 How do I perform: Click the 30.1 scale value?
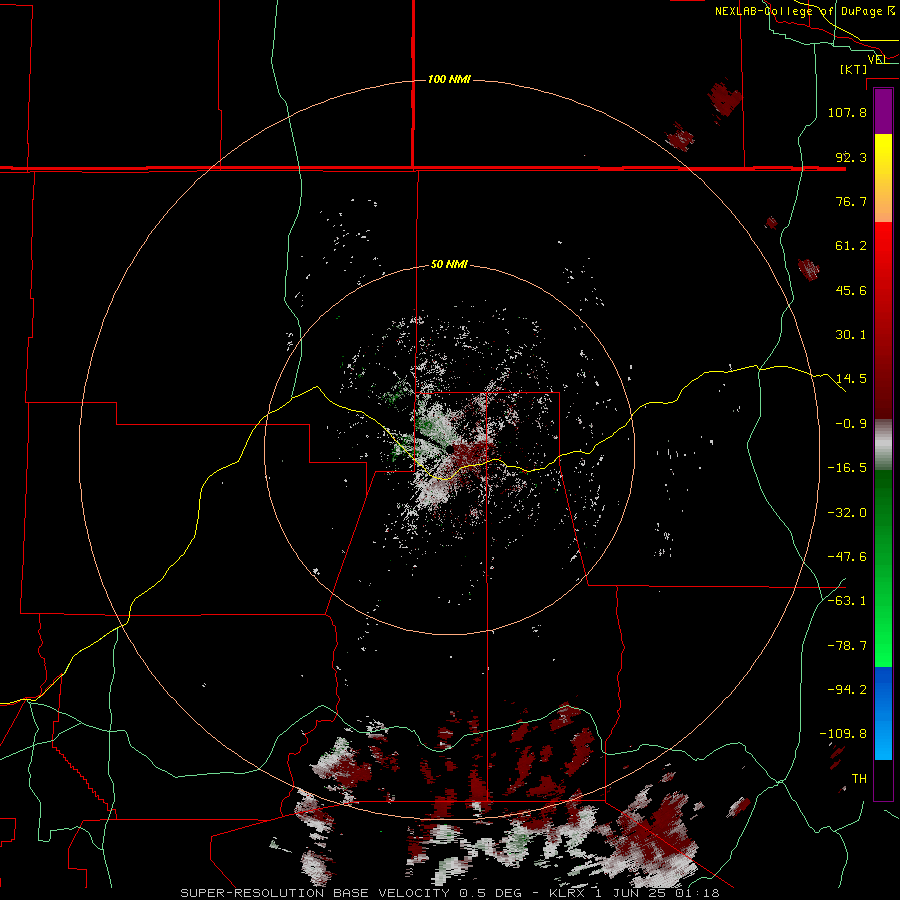click(x=851, y=335)
